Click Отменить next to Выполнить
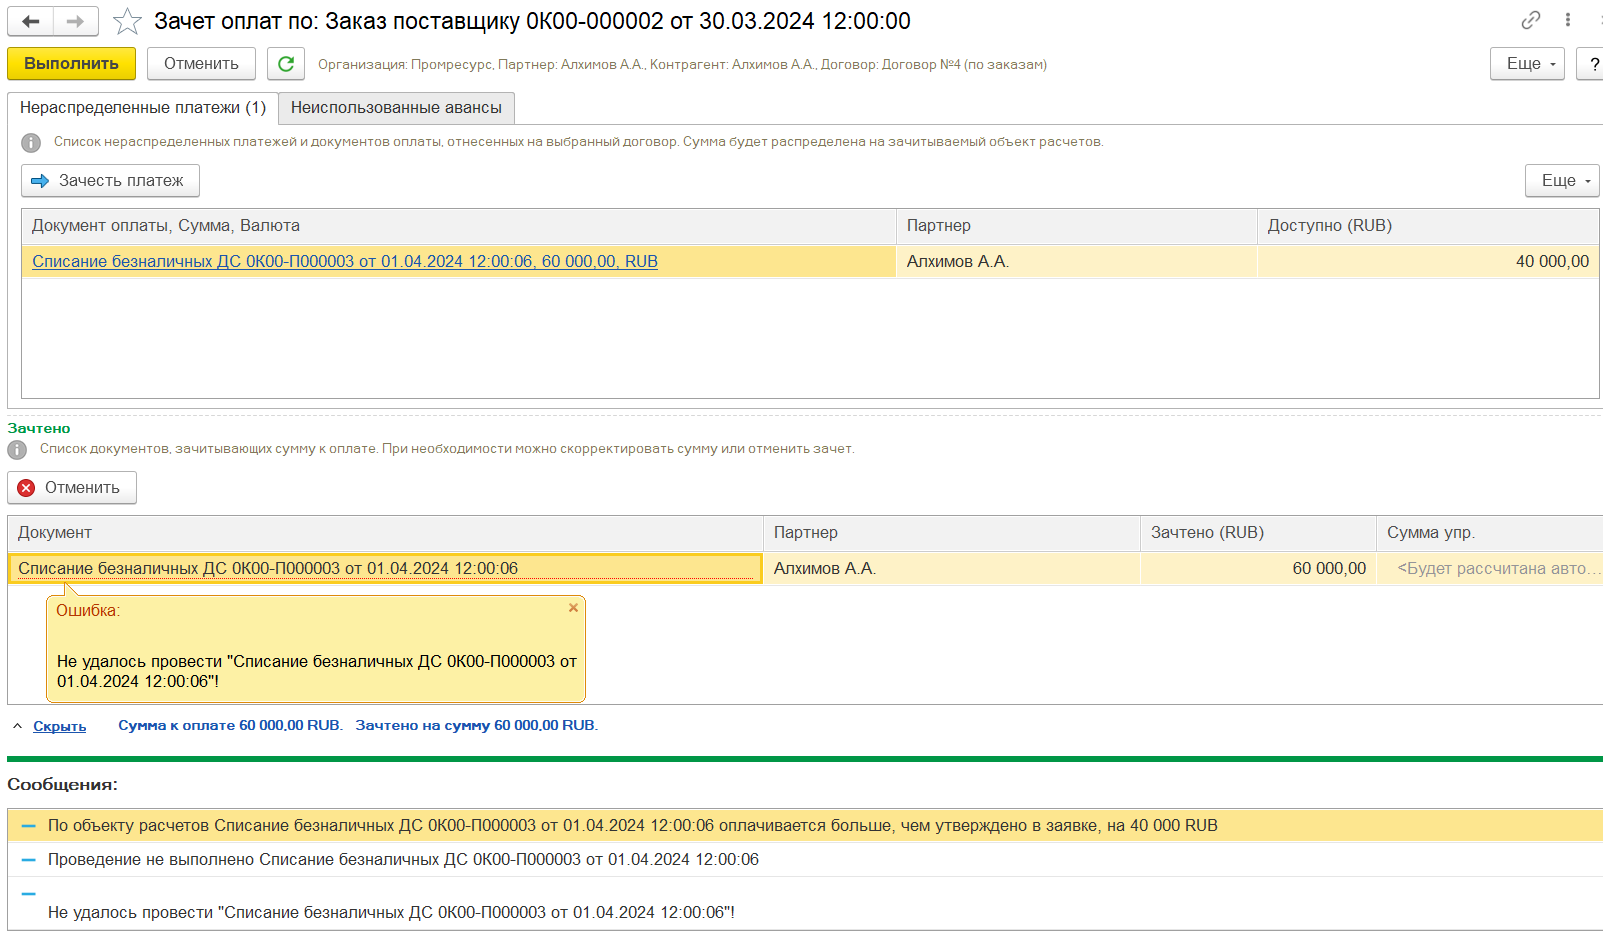Screen dimensions: 1603x931 click(x=201, y=63)
